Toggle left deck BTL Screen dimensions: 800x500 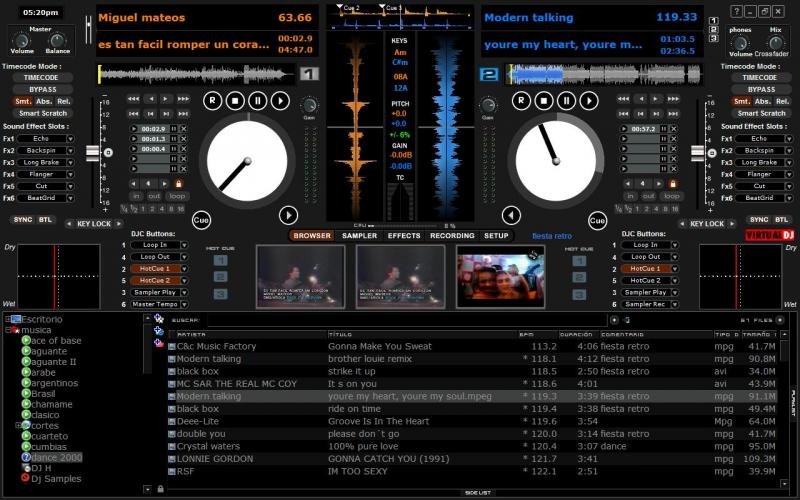coord(45,219)
